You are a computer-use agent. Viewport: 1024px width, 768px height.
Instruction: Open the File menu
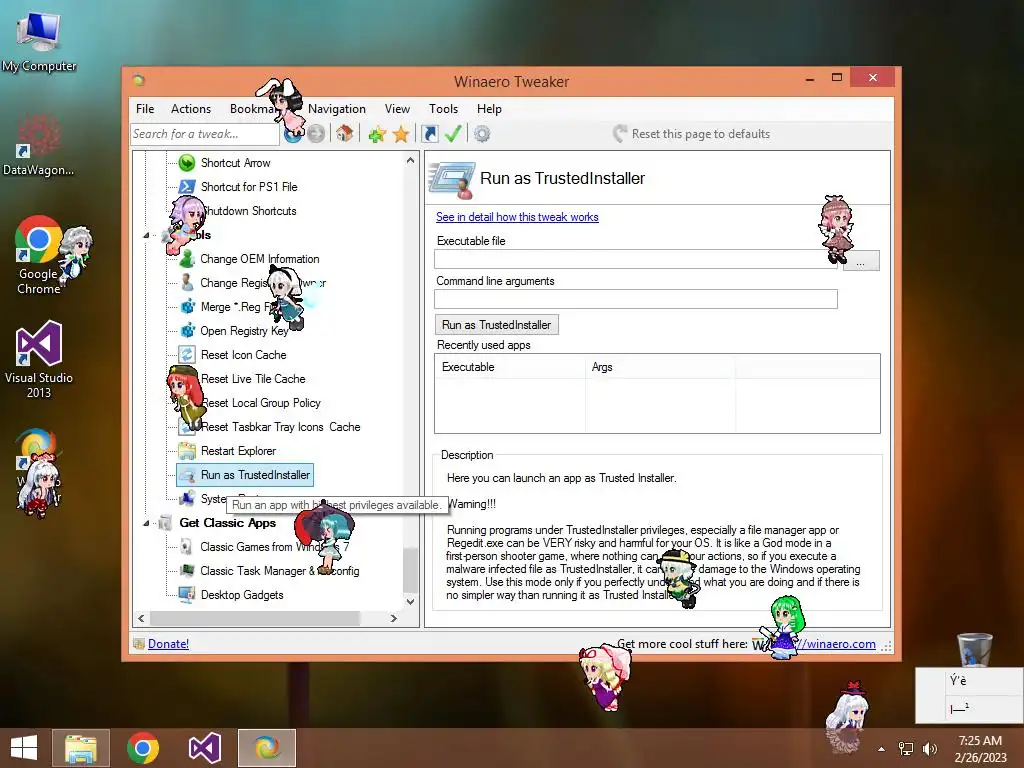coord(145,109)
